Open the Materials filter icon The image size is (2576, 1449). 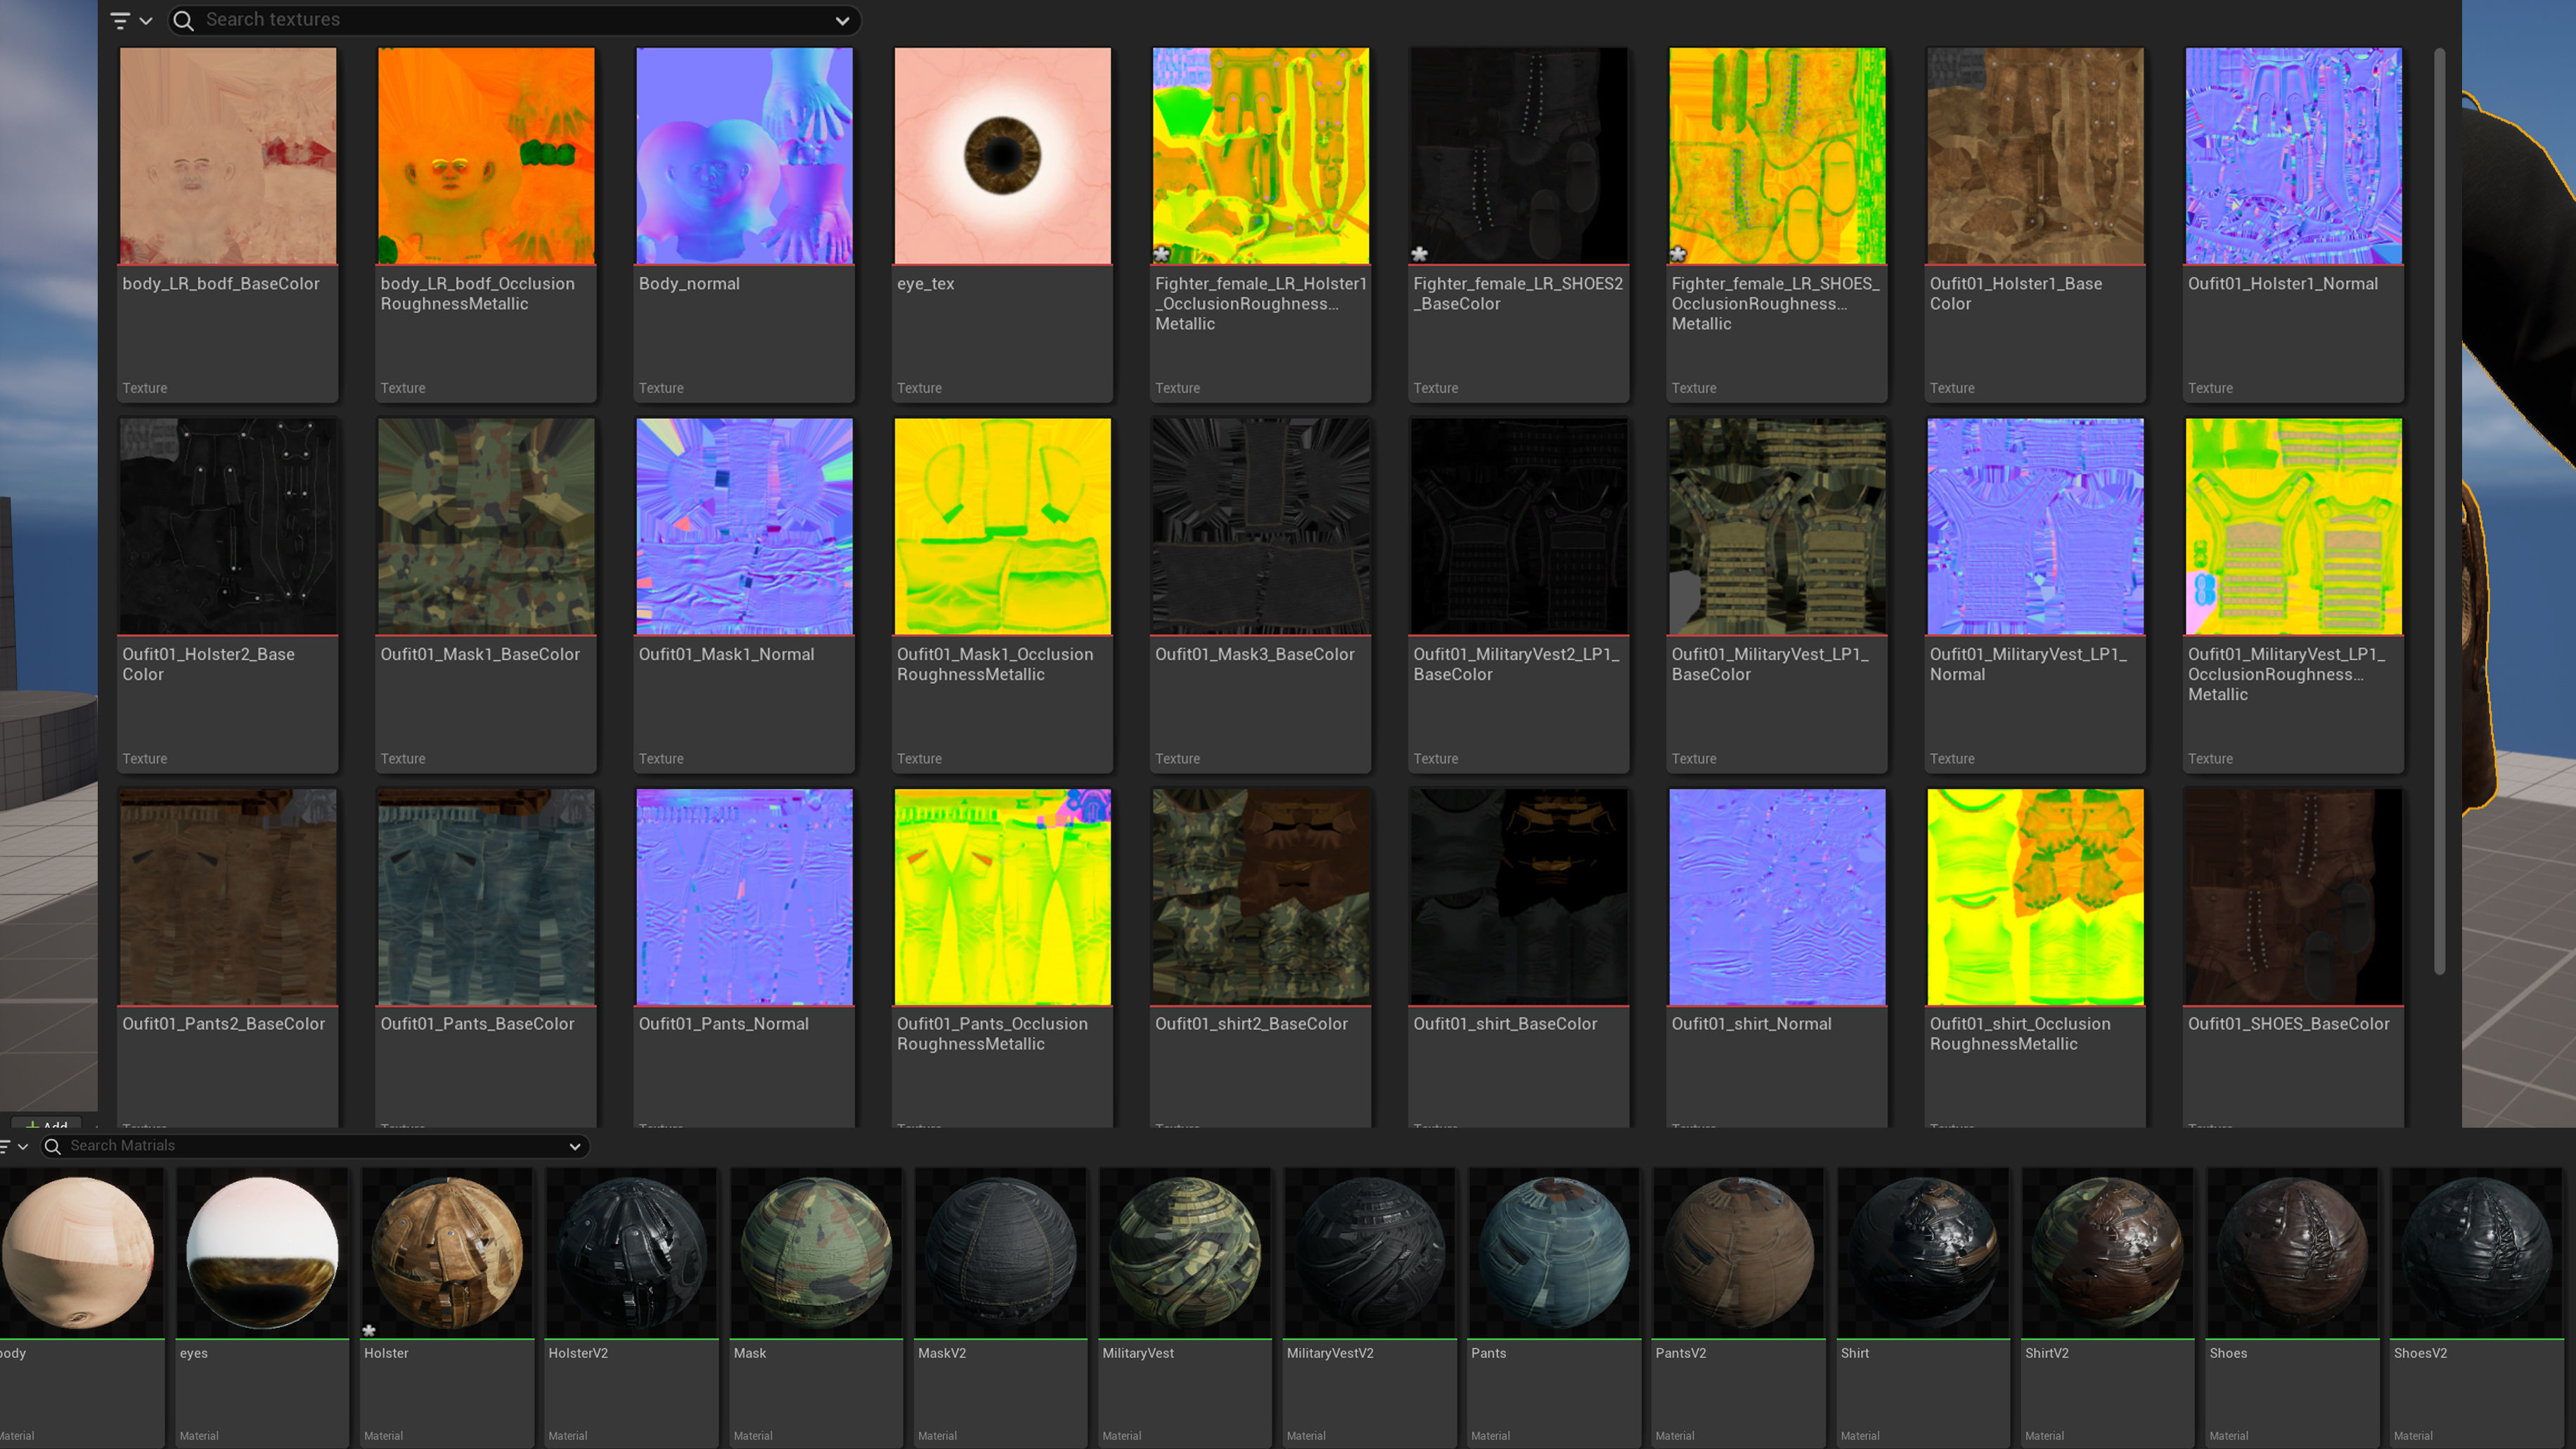[5, 1146]
